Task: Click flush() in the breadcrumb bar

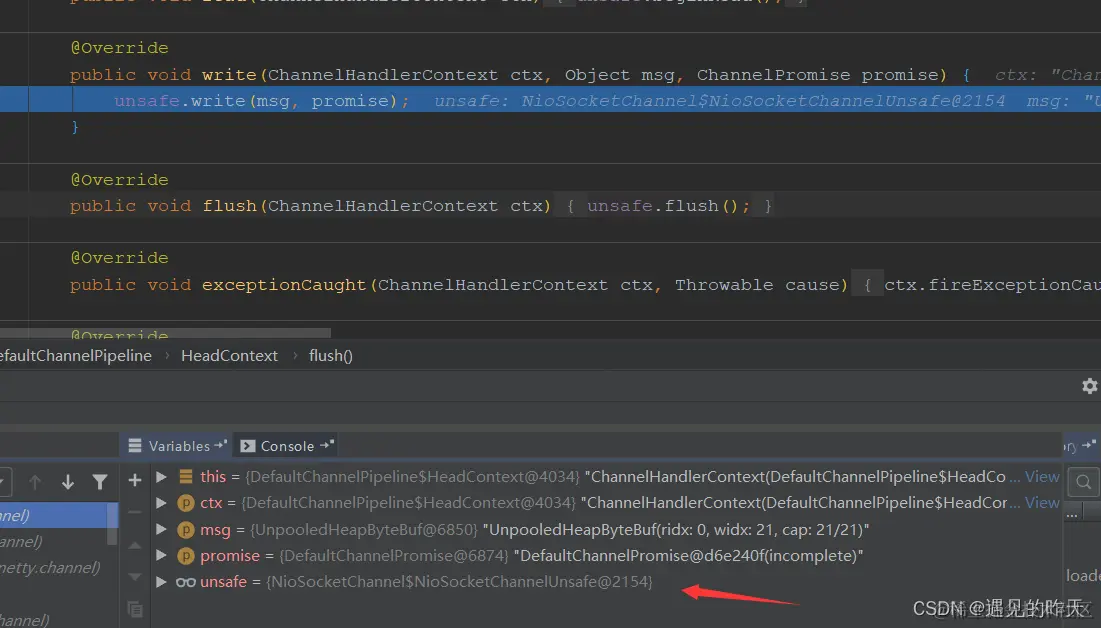Action: coord(331,356)
